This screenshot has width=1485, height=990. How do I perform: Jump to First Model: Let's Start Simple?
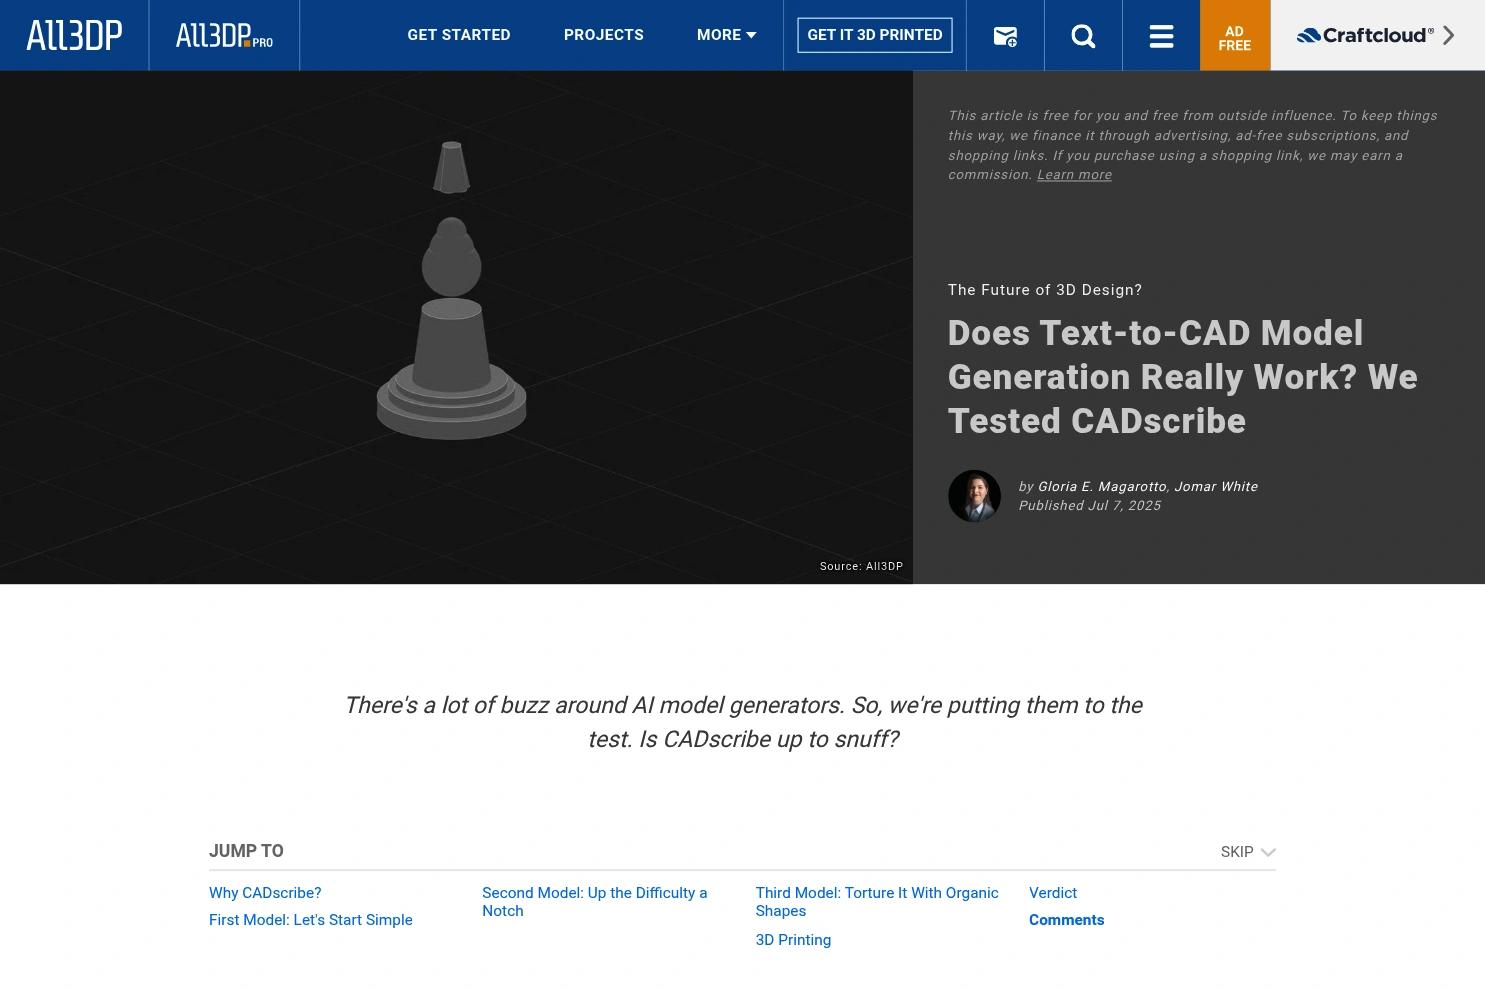point(311,920)
